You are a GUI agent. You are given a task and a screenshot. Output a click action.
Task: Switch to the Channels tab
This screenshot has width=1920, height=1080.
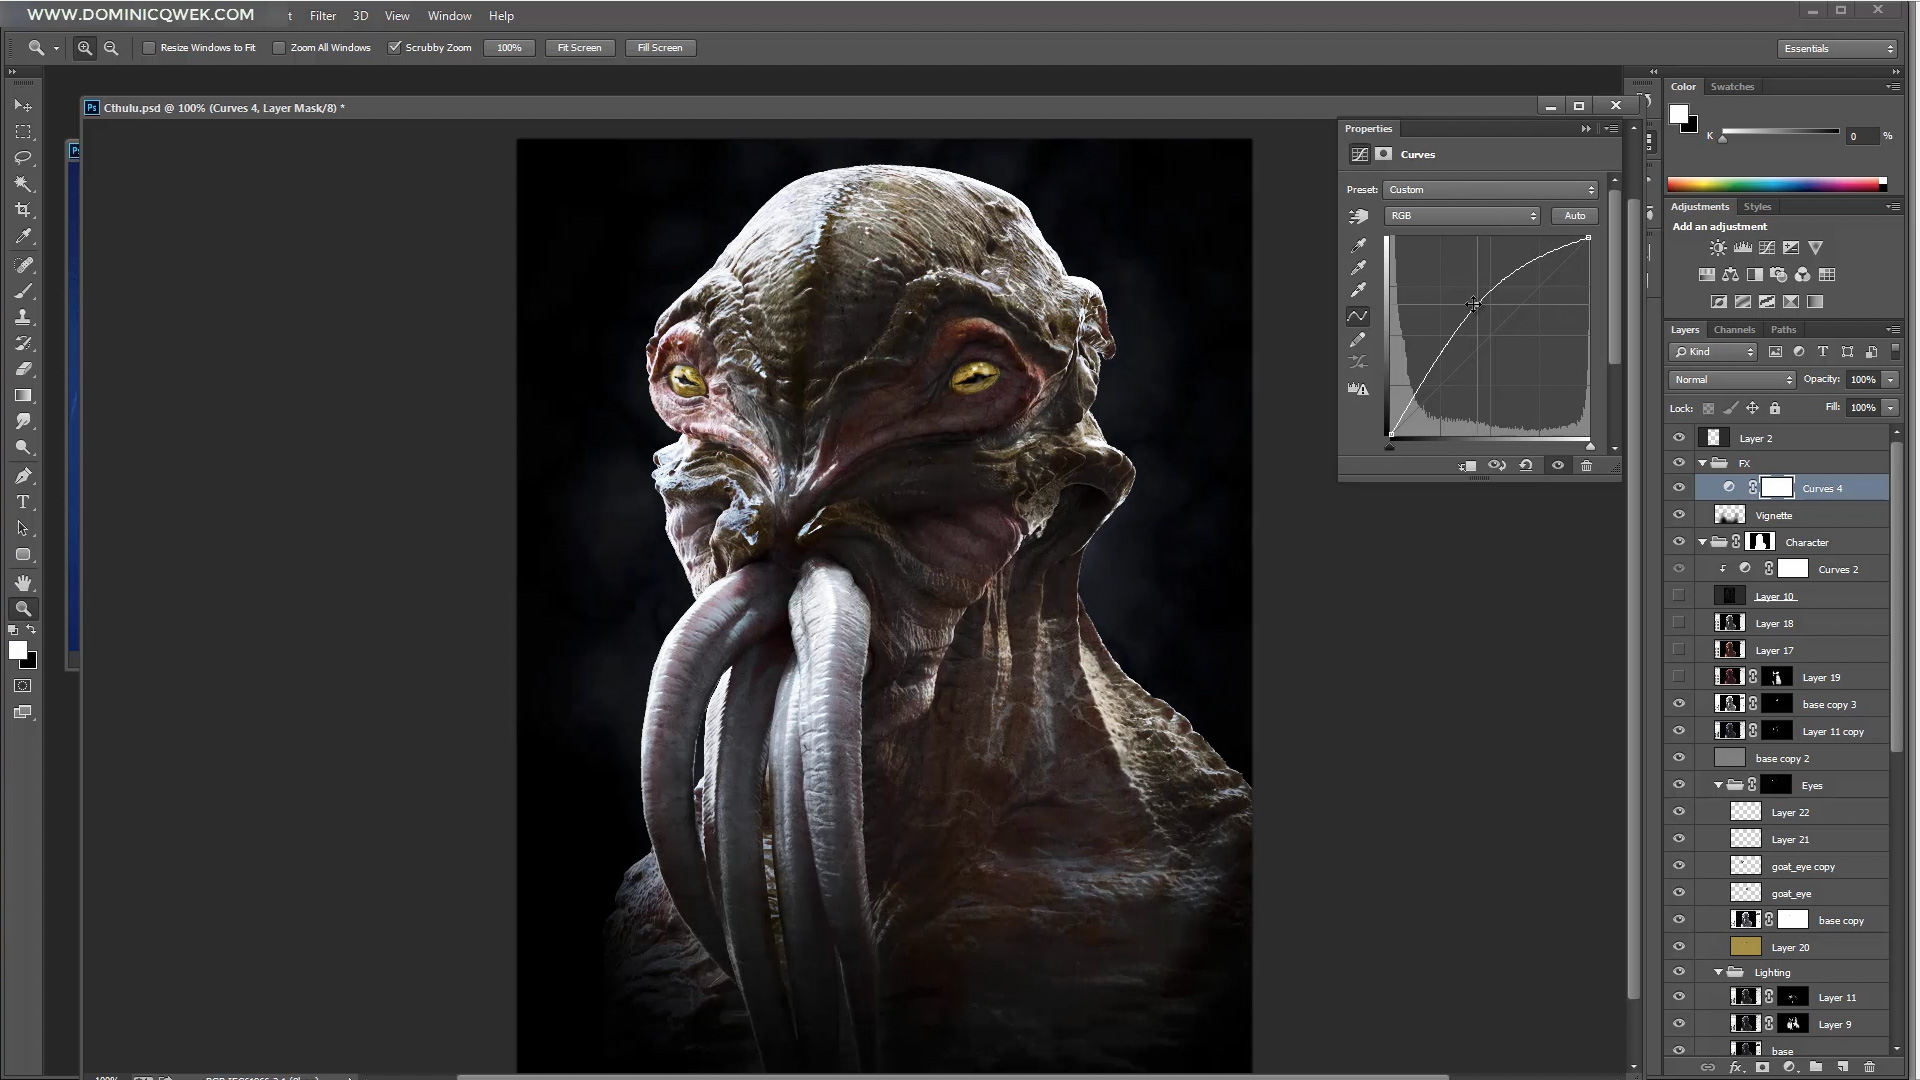(x=1735, y=329)
